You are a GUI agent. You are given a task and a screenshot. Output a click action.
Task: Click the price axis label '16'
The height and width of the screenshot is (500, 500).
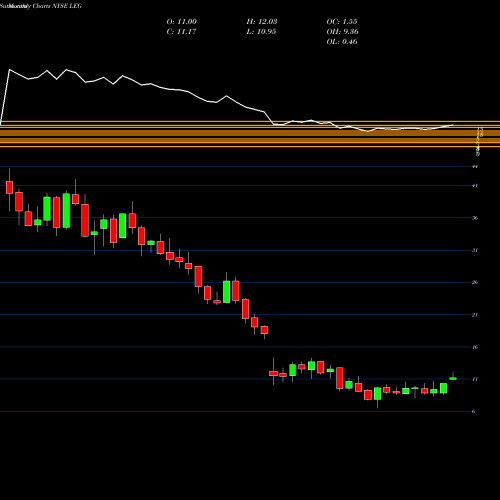click(475, 347)
